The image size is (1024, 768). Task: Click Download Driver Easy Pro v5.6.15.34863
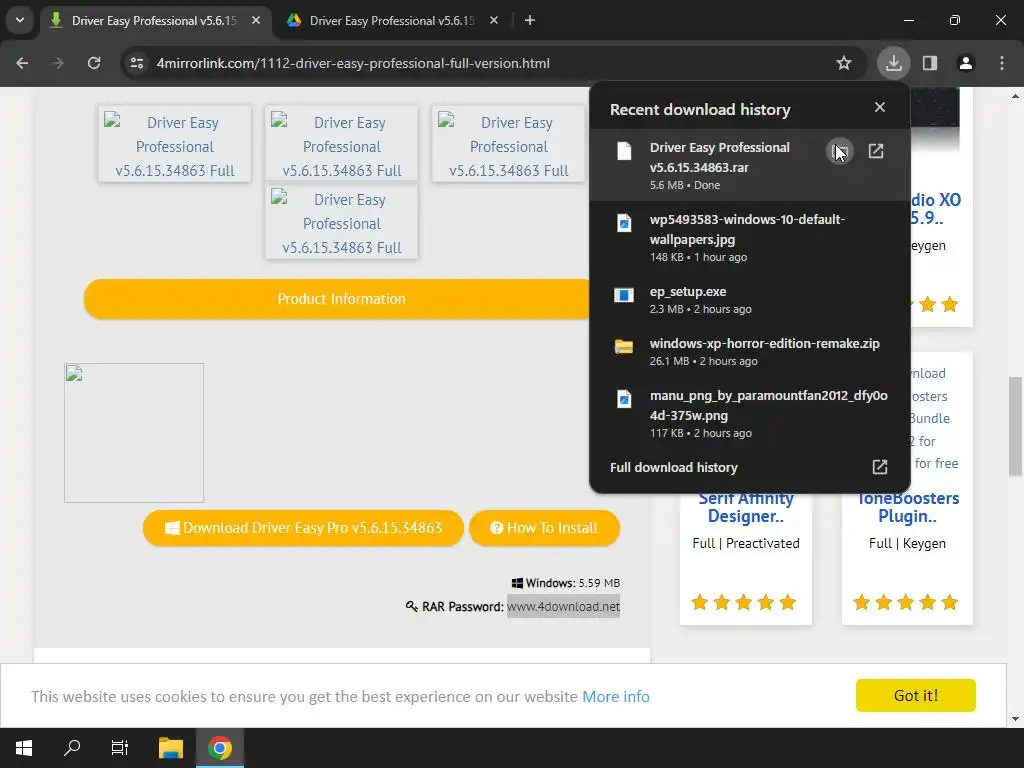303,528
